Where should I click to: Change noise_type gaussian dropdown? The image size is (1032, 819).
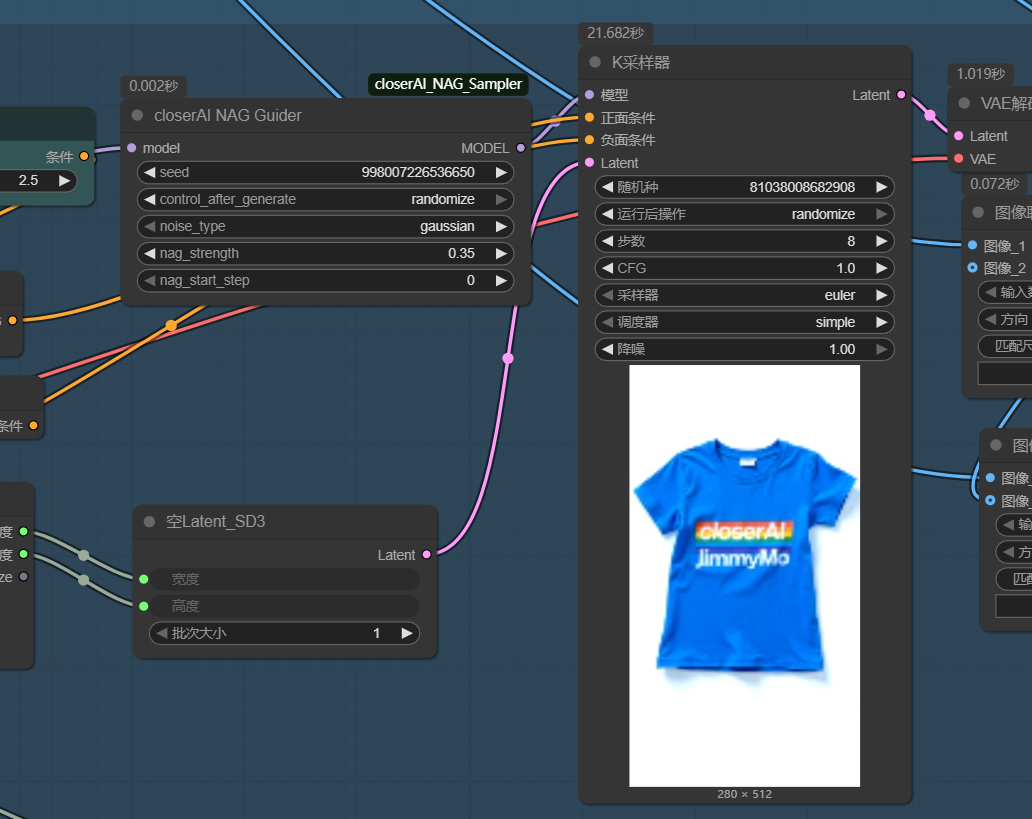[325, 226]
